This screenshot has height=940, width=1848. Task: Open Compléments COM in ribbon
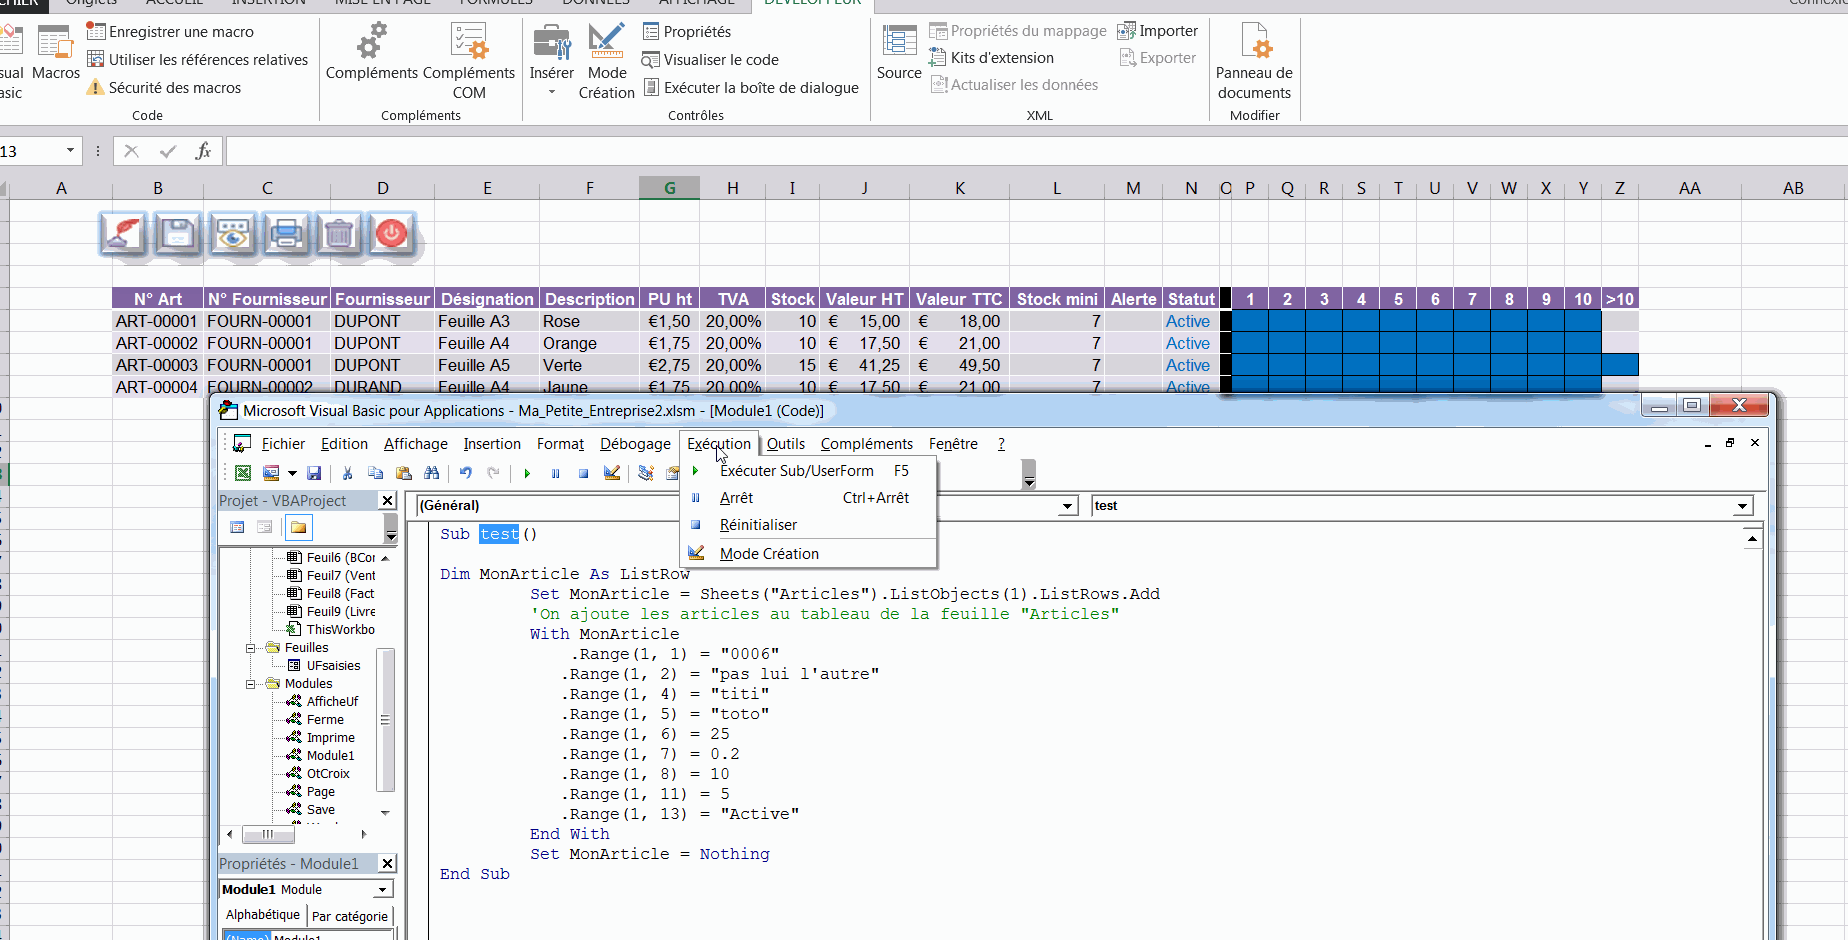469,61
